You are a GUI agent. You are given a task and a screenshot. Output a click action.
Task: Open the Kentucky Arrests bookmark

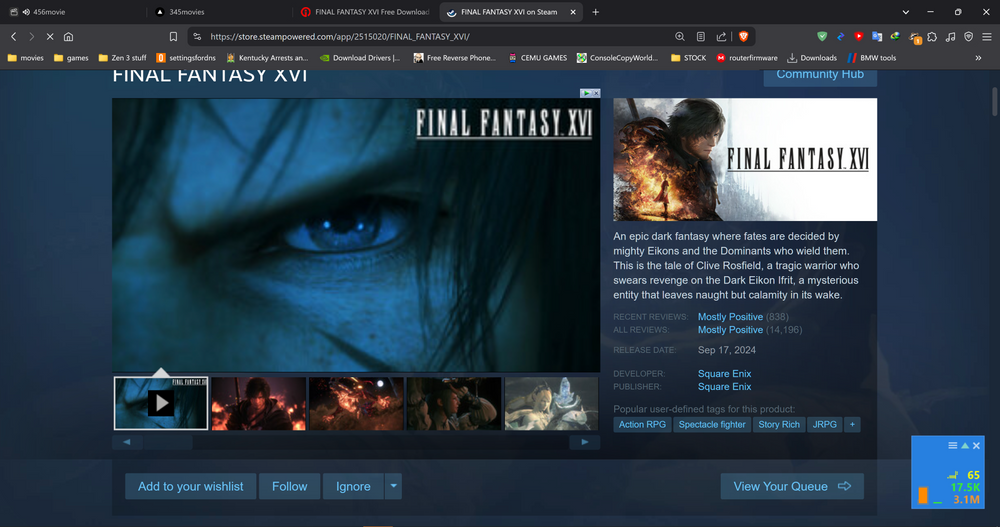pyautogui.click(x=267, y=58)
